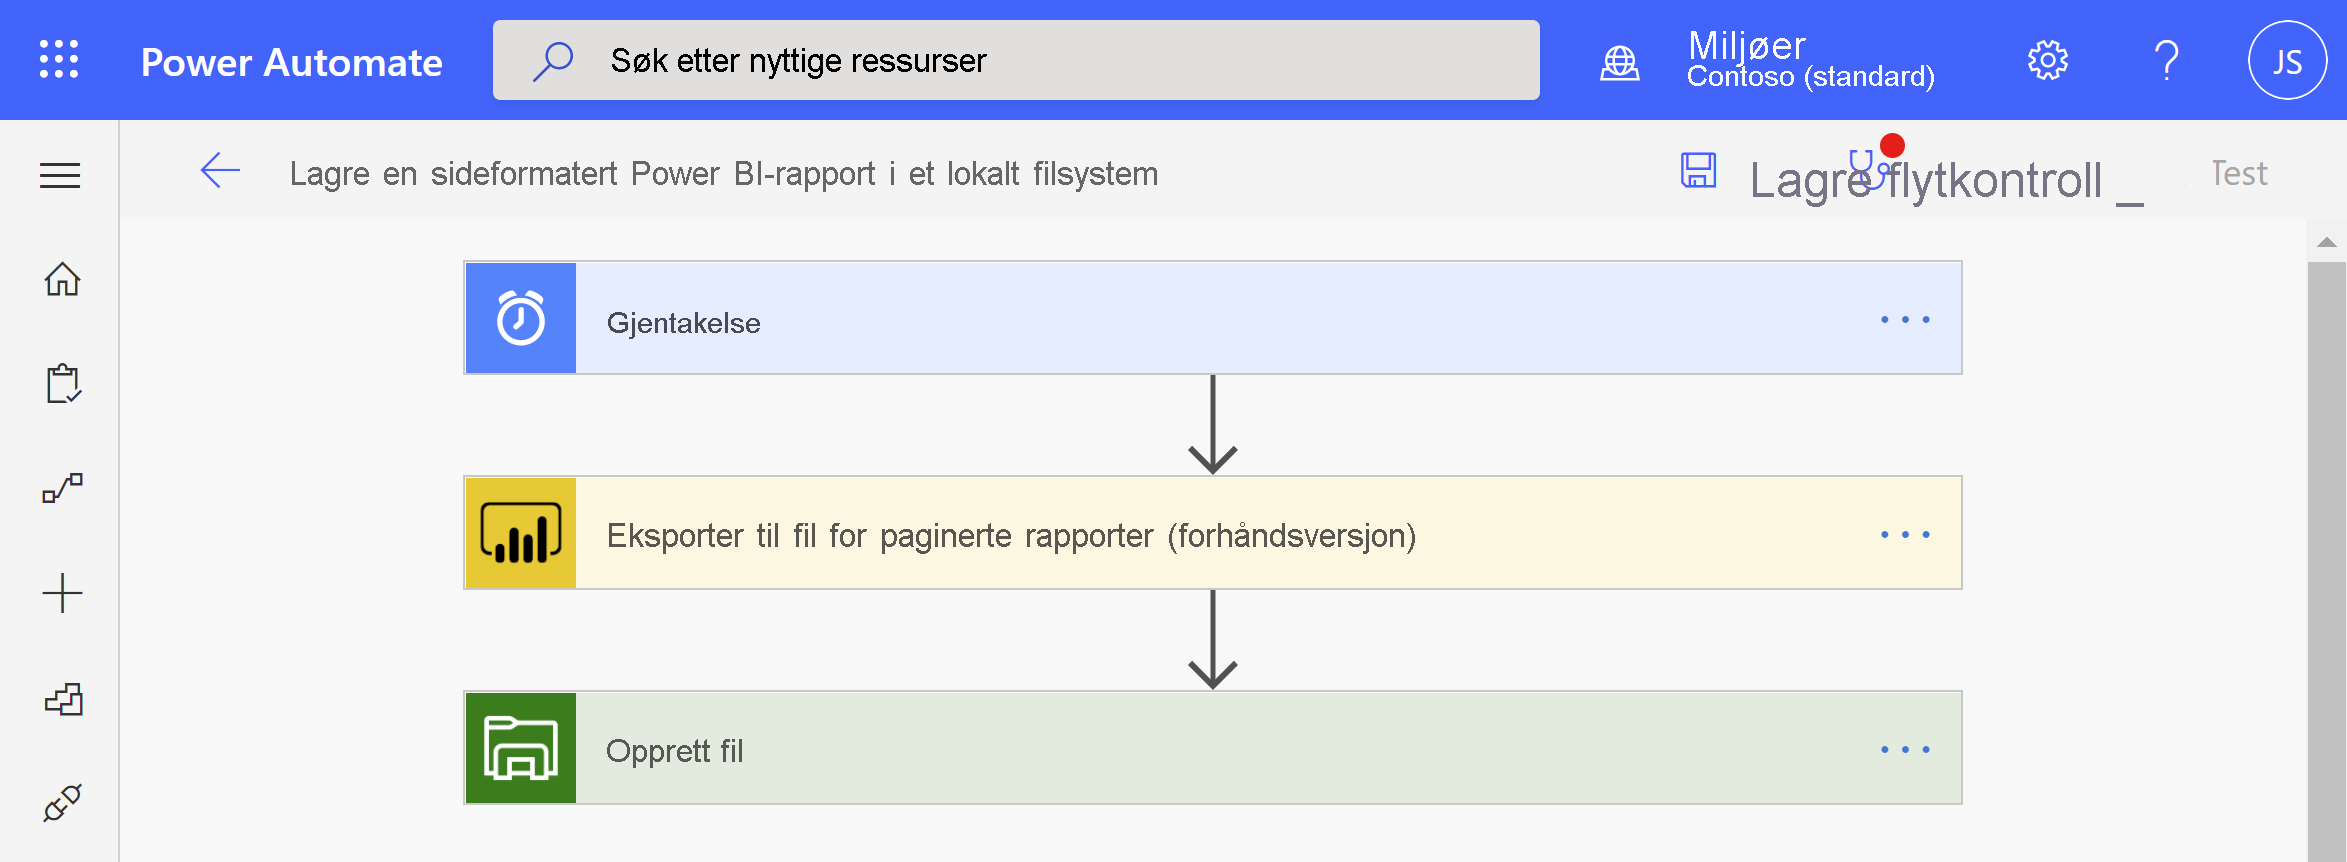Screen dimensions: 2347x862
Task: Click the magnifier search icon
Action: [553, 61]
